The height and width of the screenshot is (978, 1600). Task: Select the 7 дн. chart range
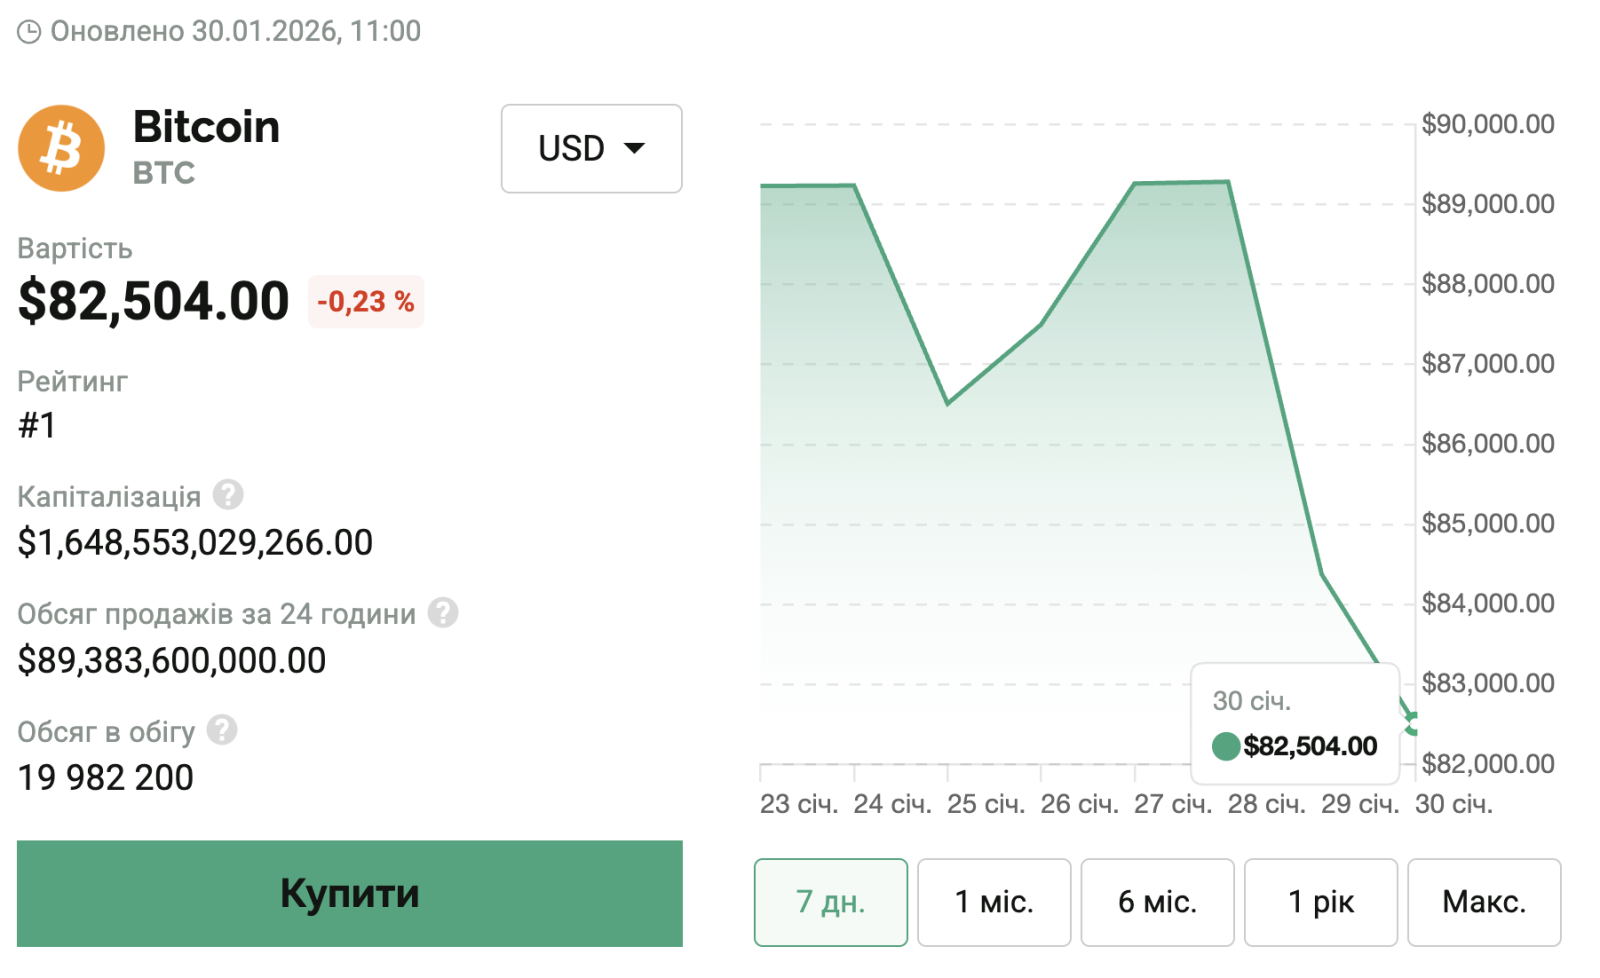(x=830, y=902)
